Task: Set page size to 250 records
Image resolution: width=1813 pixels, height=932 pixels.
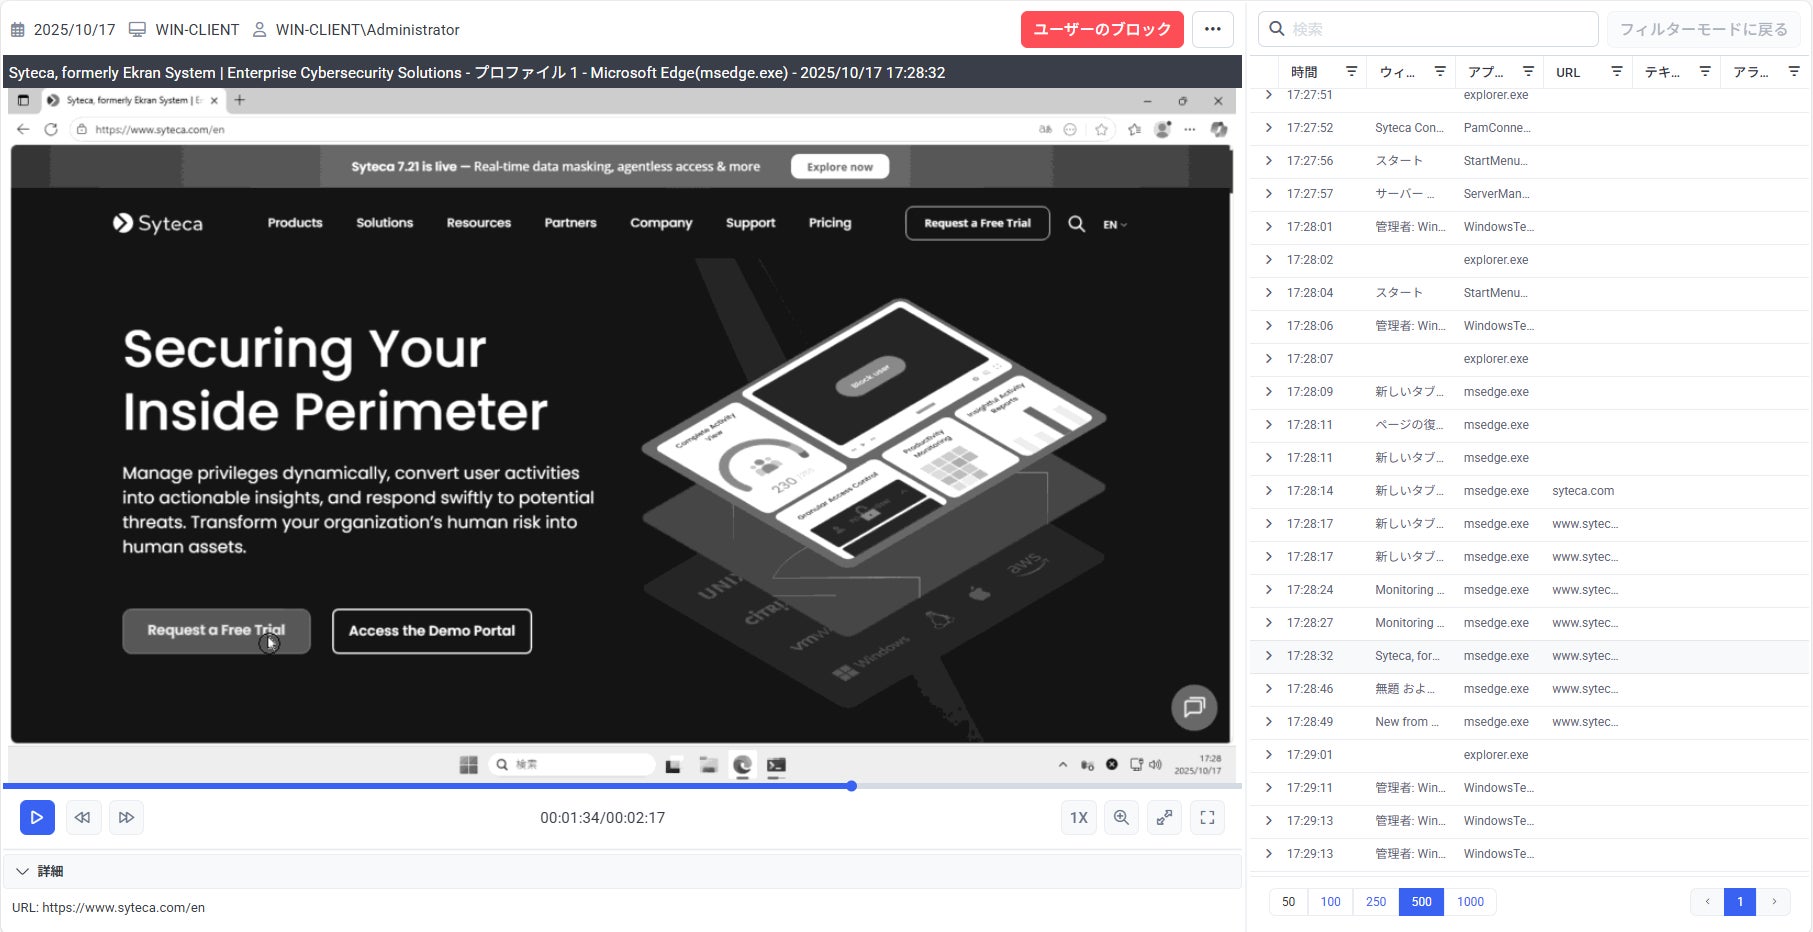Action: click(1376, 901)
